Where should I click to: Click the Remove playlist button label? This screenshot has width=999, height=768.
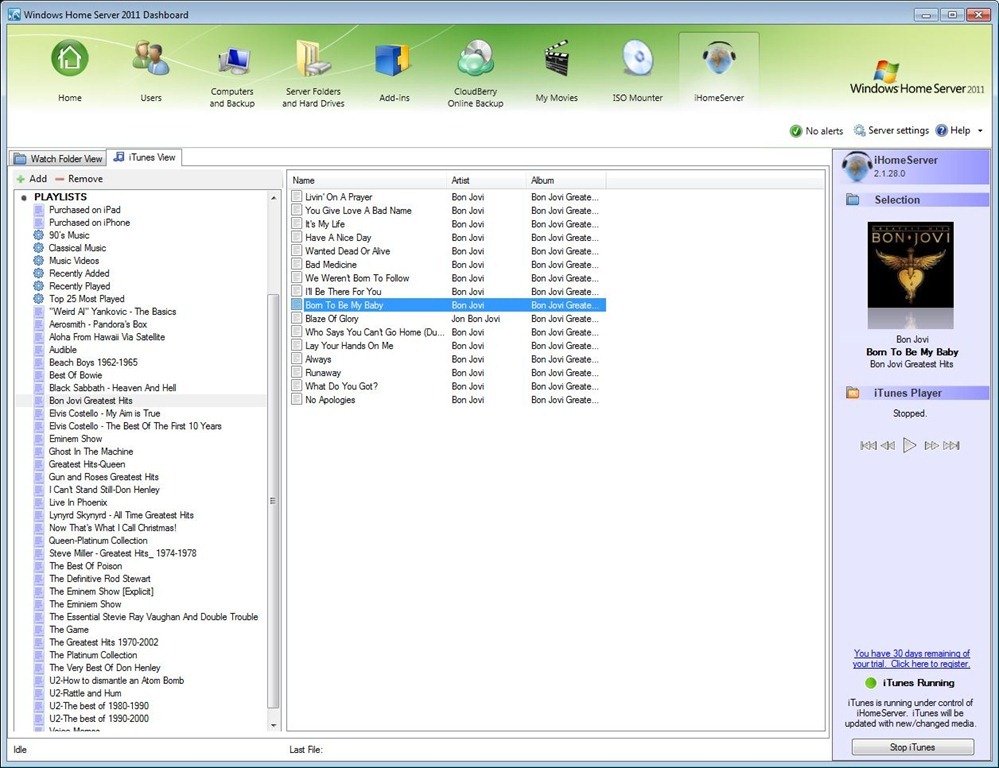(x=85, y=179)
